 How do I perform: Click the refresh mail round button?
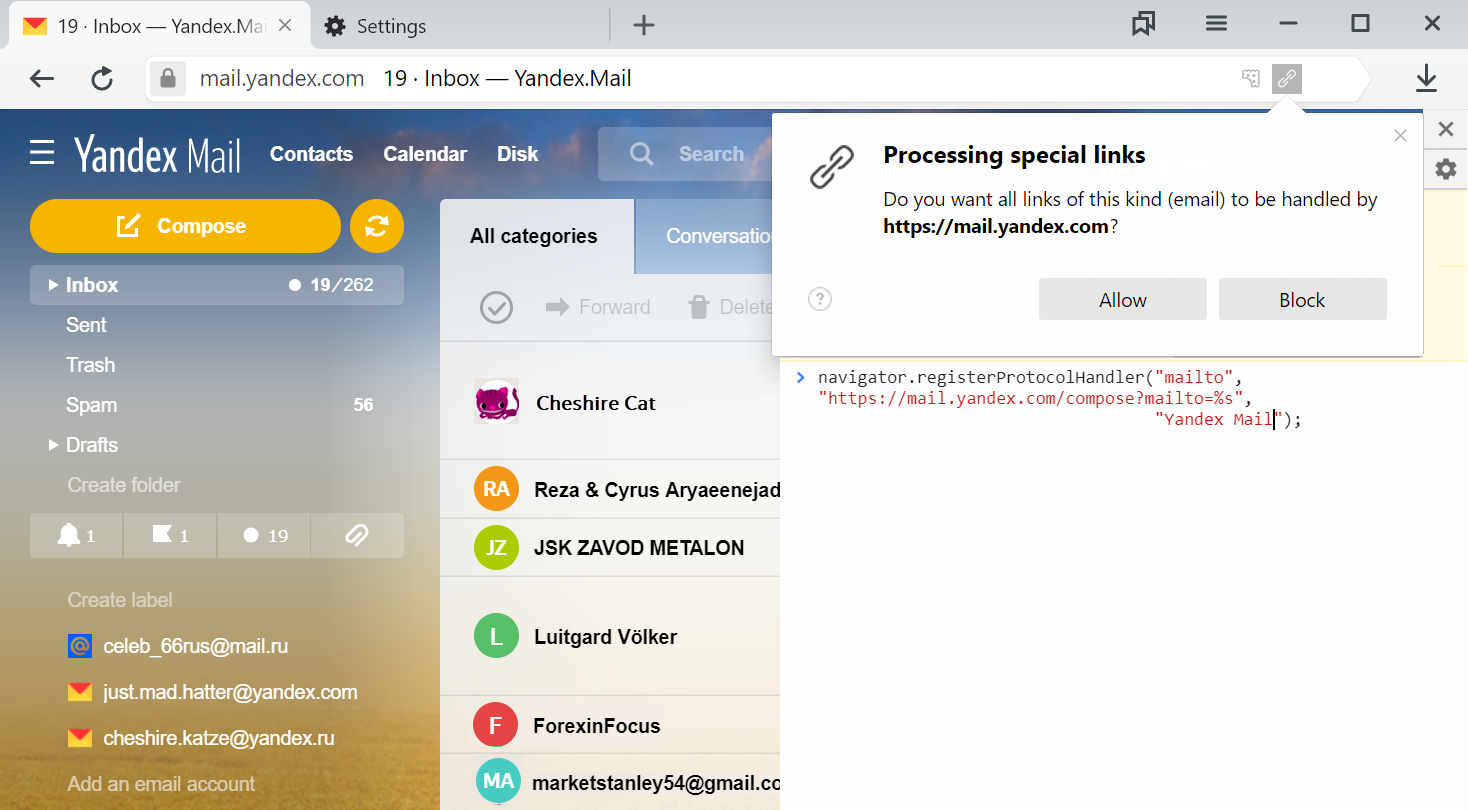tap(377, 226)
